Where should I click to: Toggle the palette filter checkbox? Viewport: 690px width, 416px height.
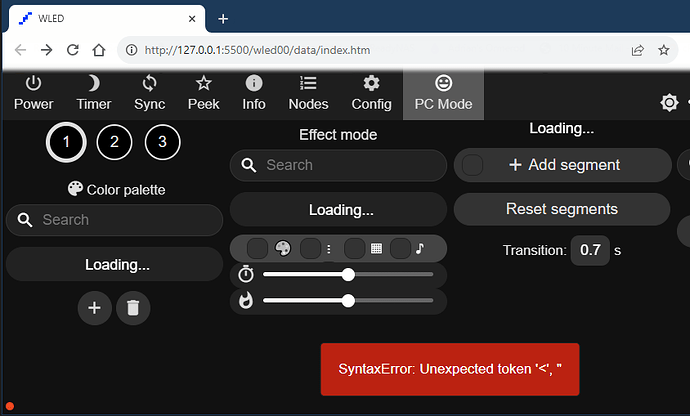pos(257,249)
